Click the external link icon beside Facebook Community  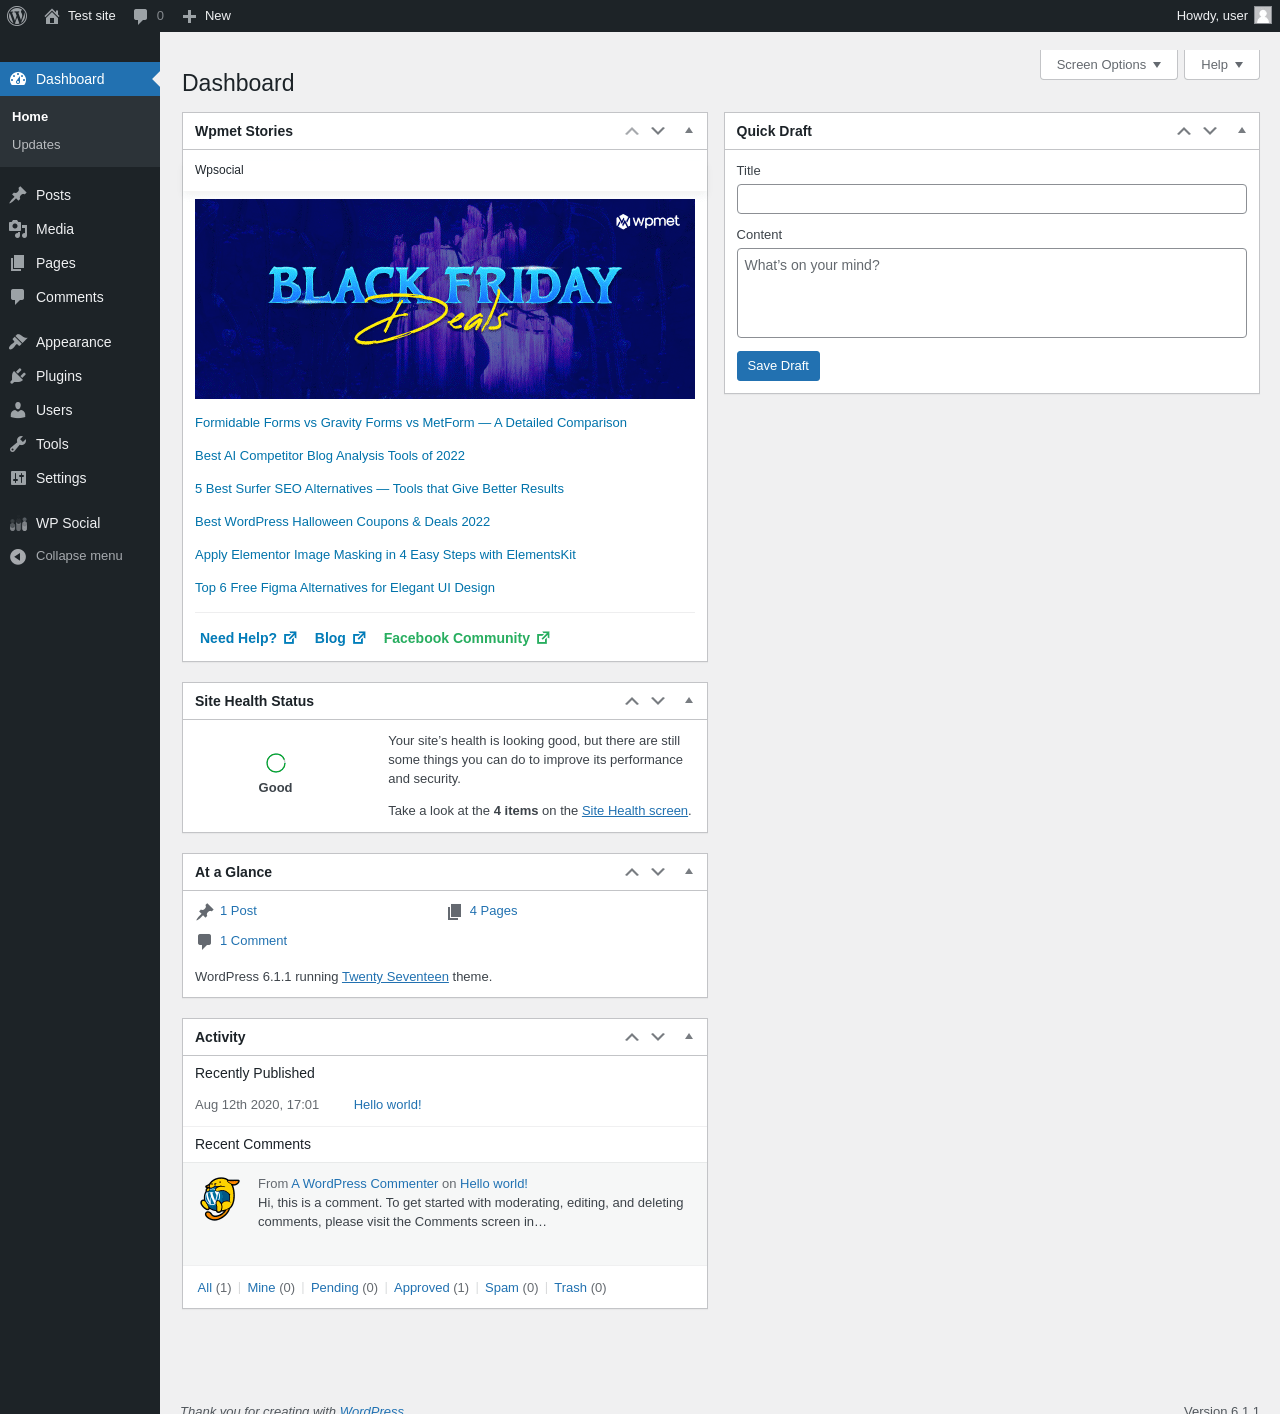[543, 638]
